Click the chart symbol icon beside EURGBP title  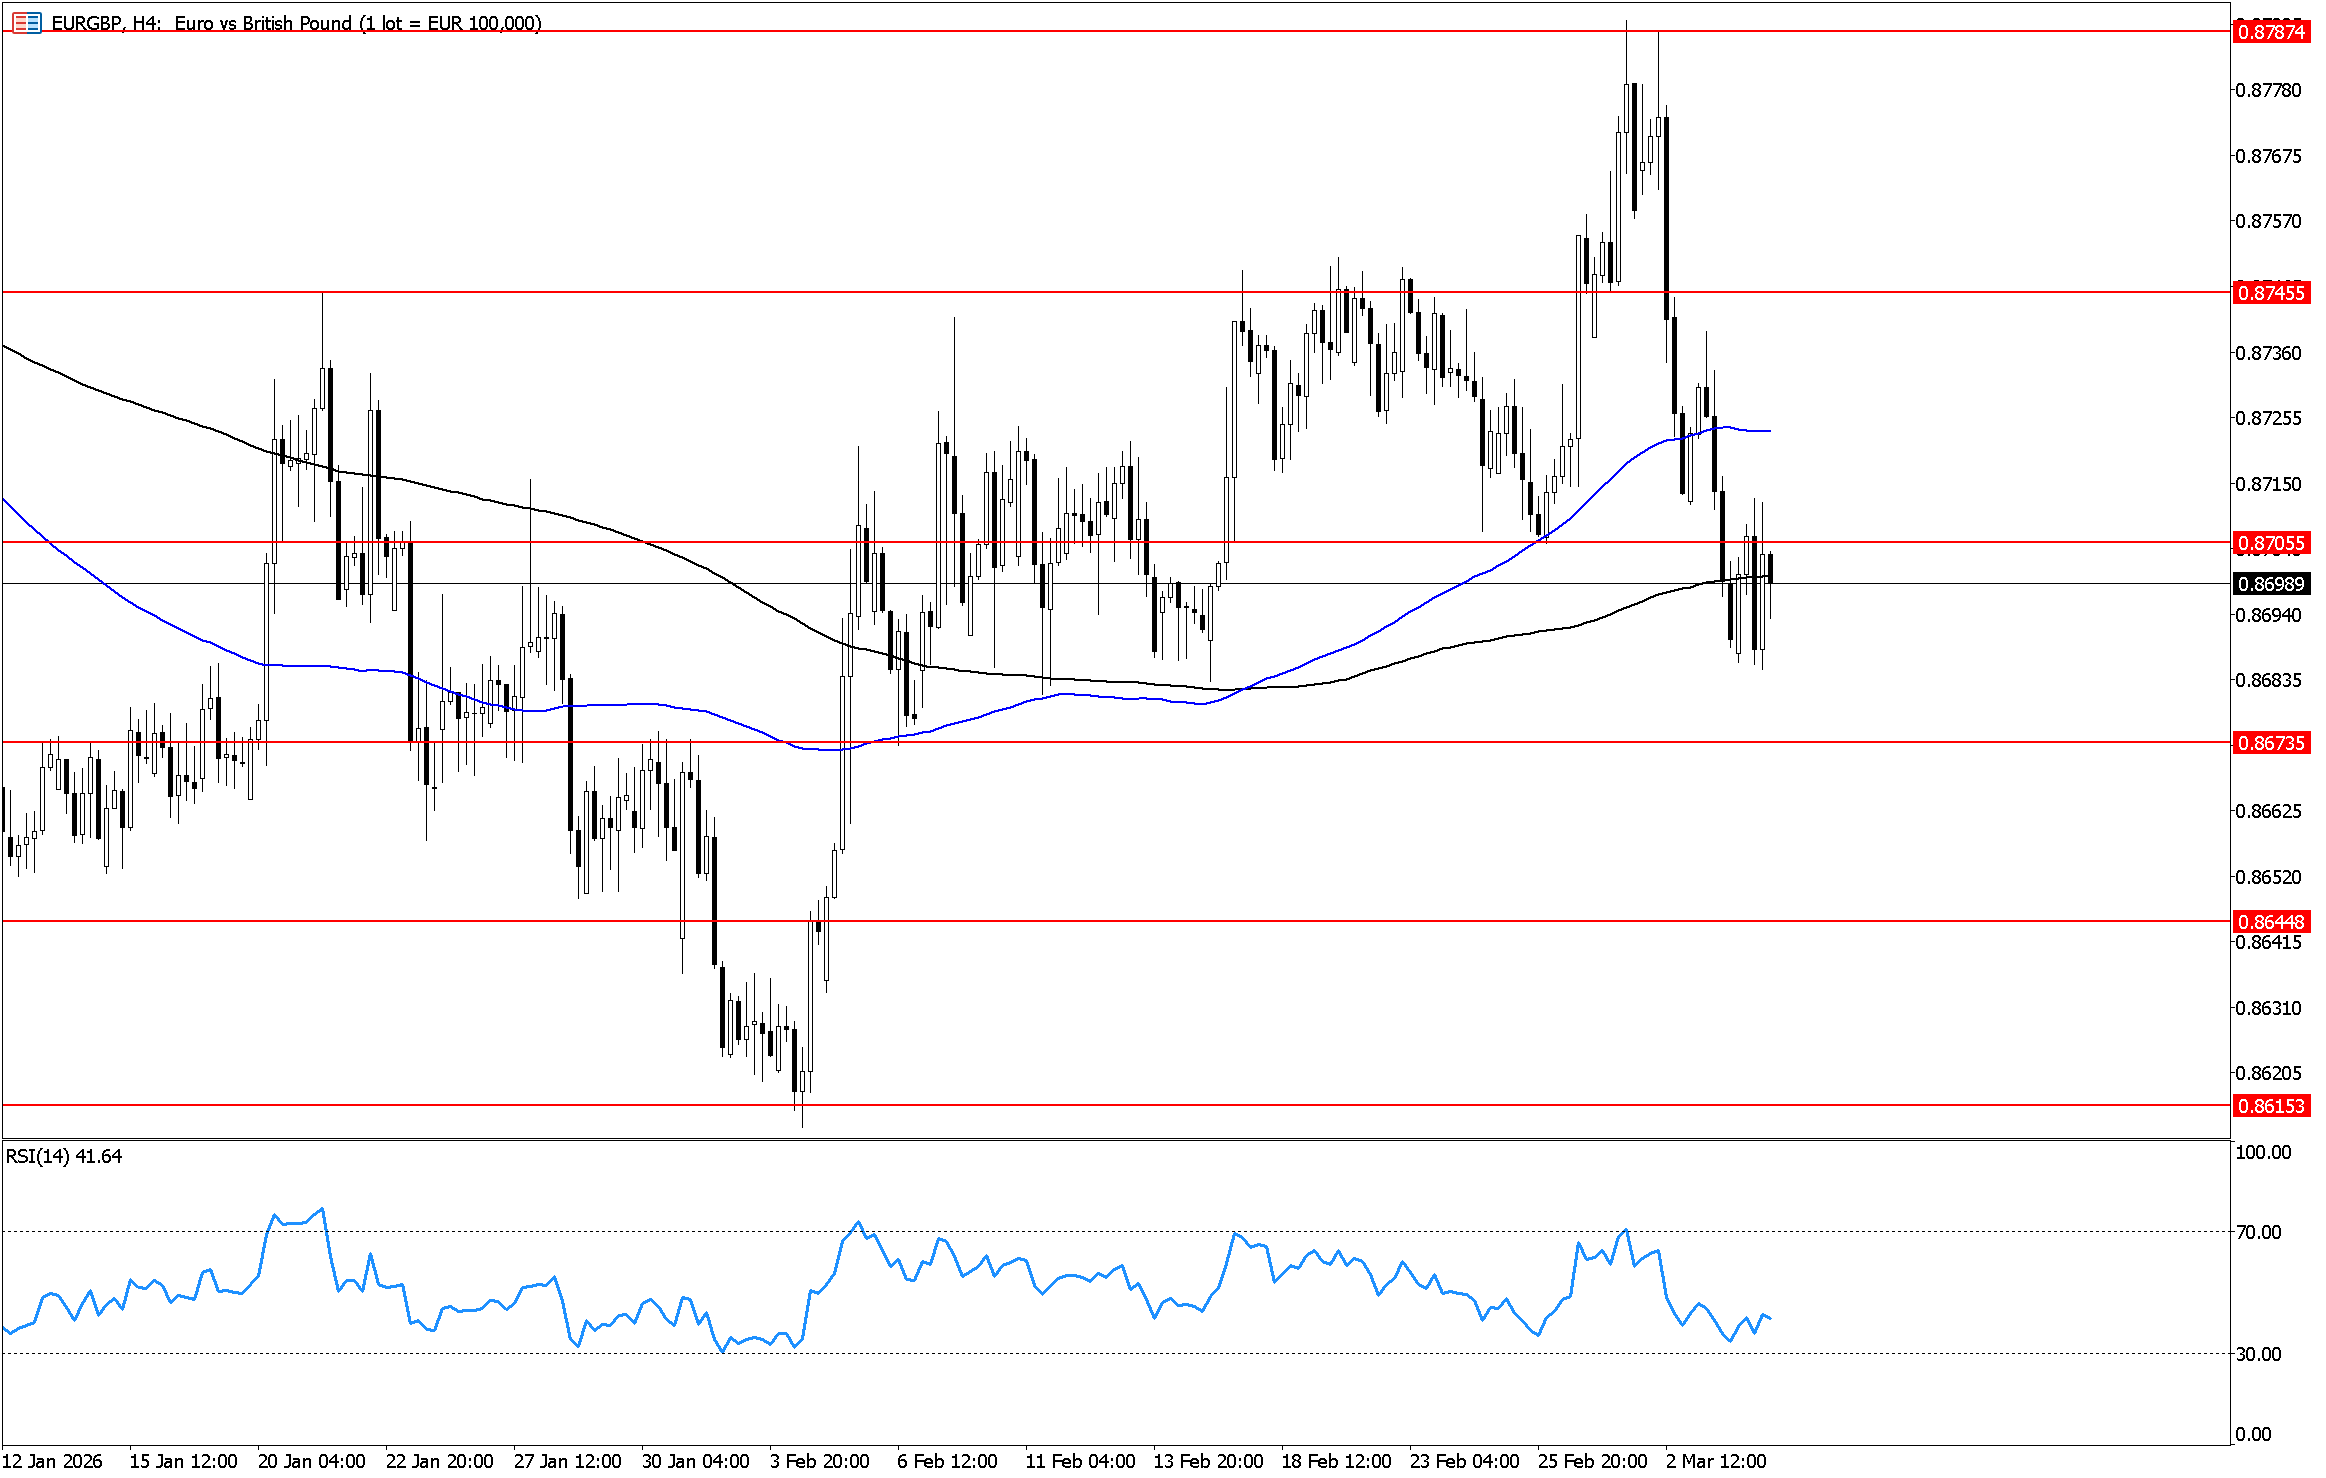click(x=27, y=22)
